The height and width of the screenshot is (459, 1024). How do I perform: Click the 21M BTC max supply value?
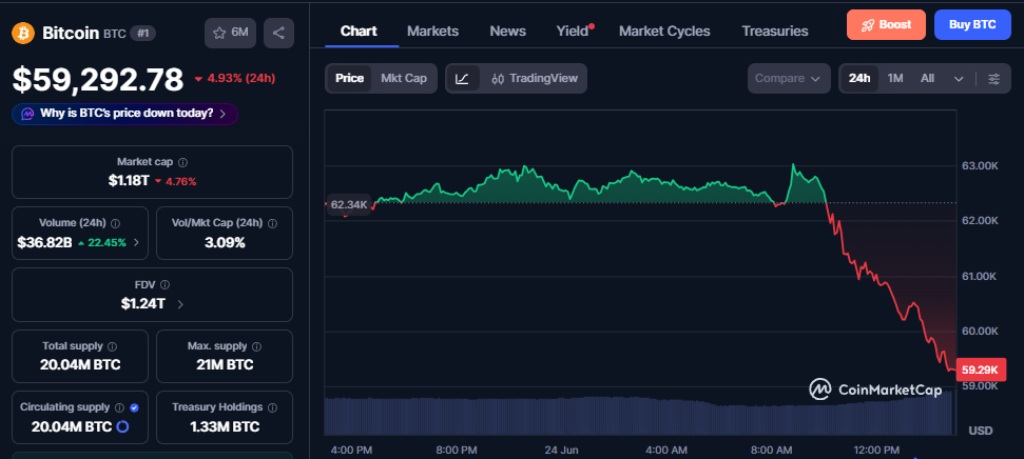tap(224, 365)
